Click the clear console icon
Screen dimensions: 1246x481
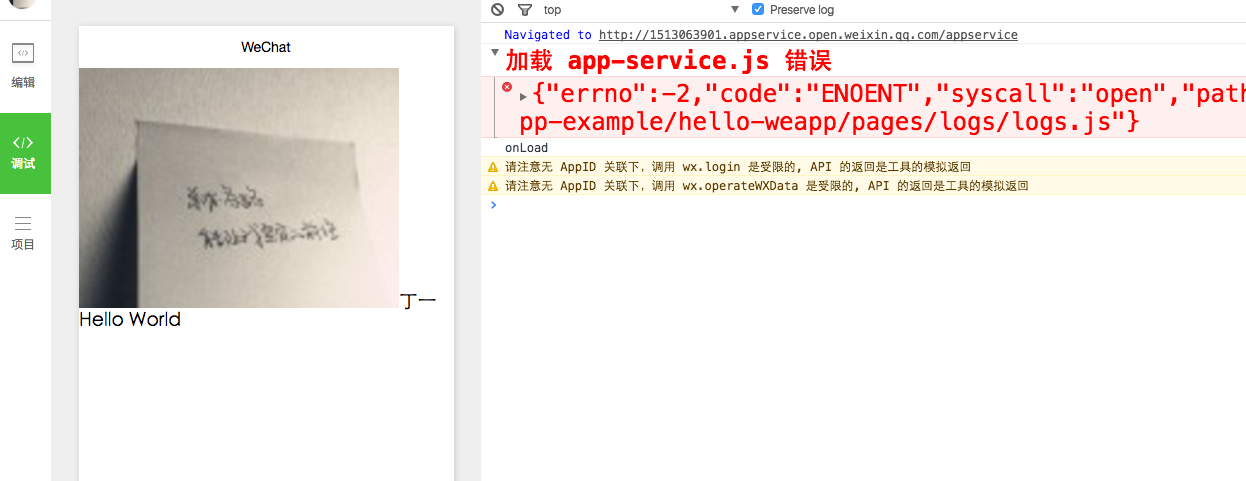(497, 10)
